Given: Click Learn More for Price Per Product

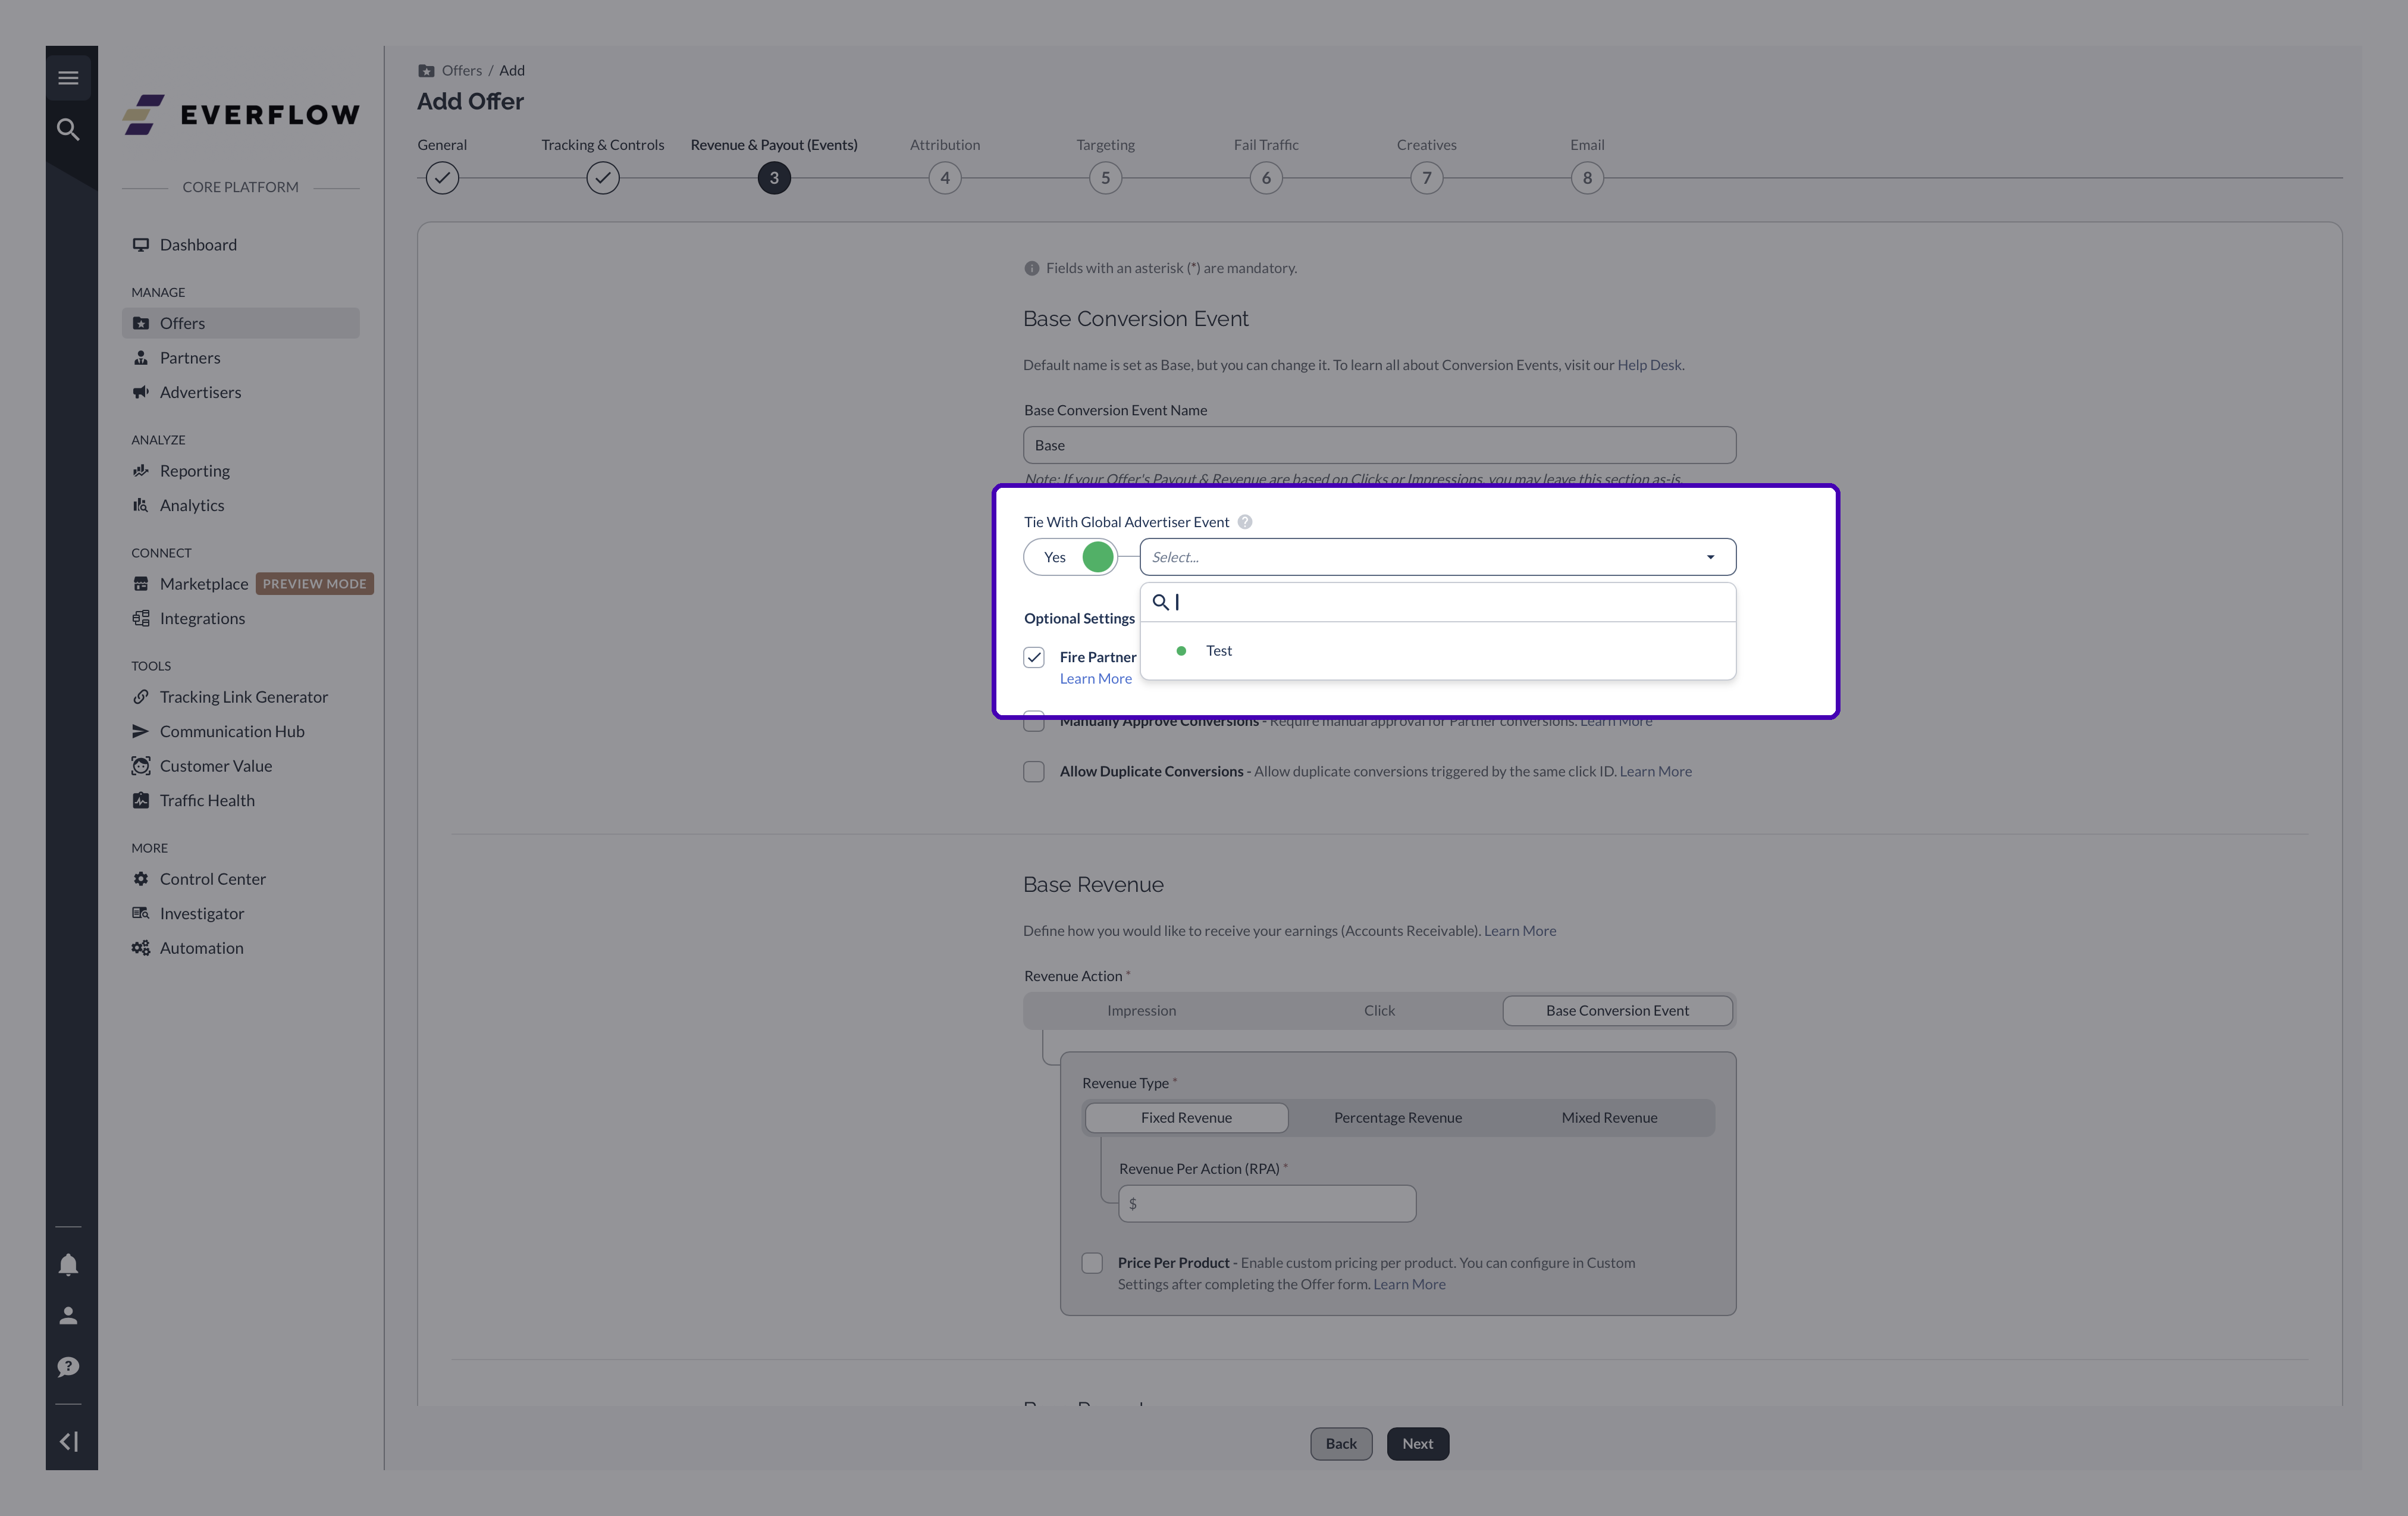Looking at the screenshot, I should click(x=1409, y=1285).
